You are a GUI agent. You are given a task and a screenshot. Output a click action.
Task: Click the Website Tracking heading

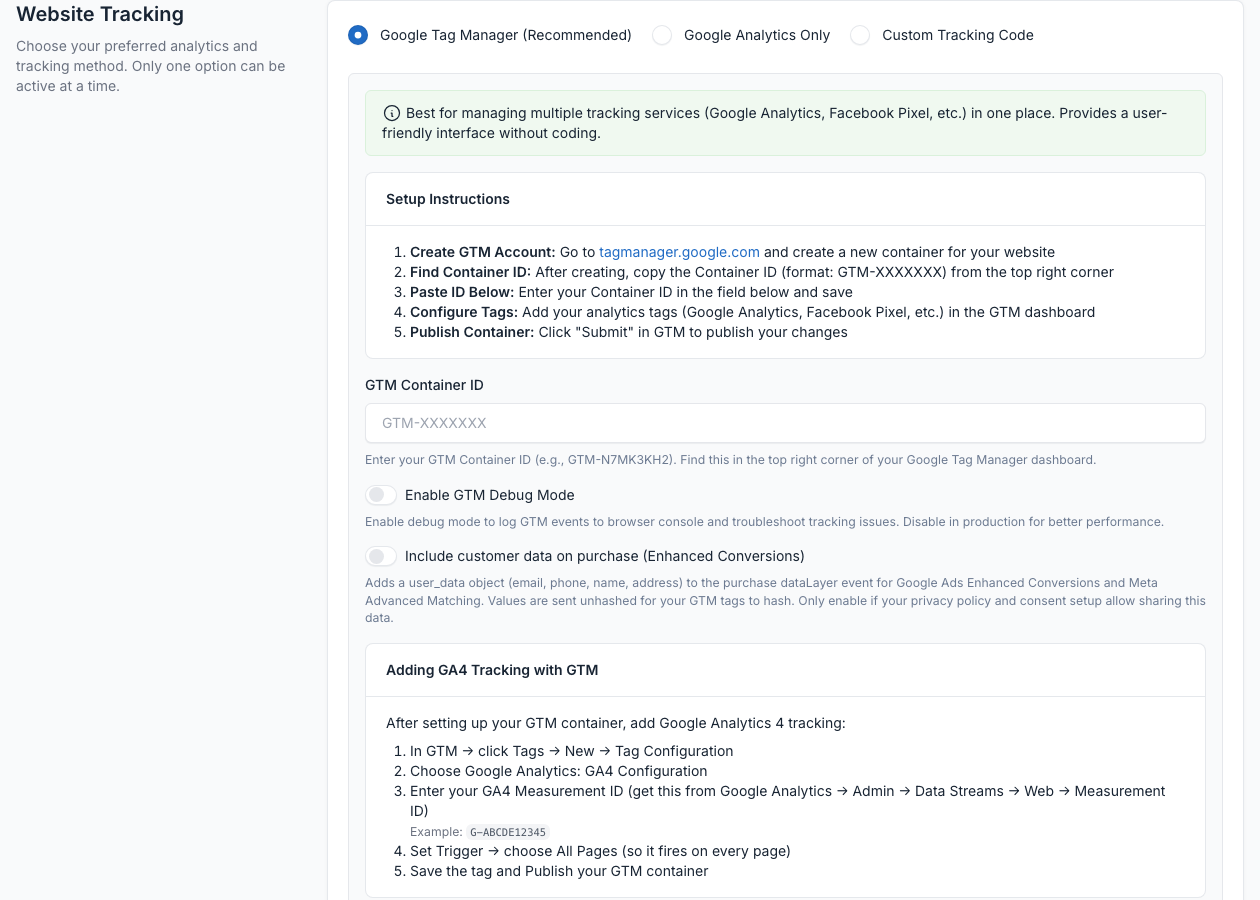[100, 15]
